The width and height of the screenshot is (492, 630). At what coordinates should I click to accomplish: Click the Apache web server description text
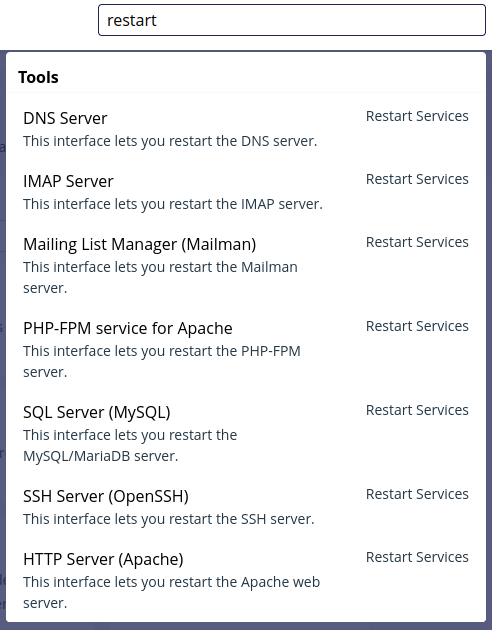171,593
